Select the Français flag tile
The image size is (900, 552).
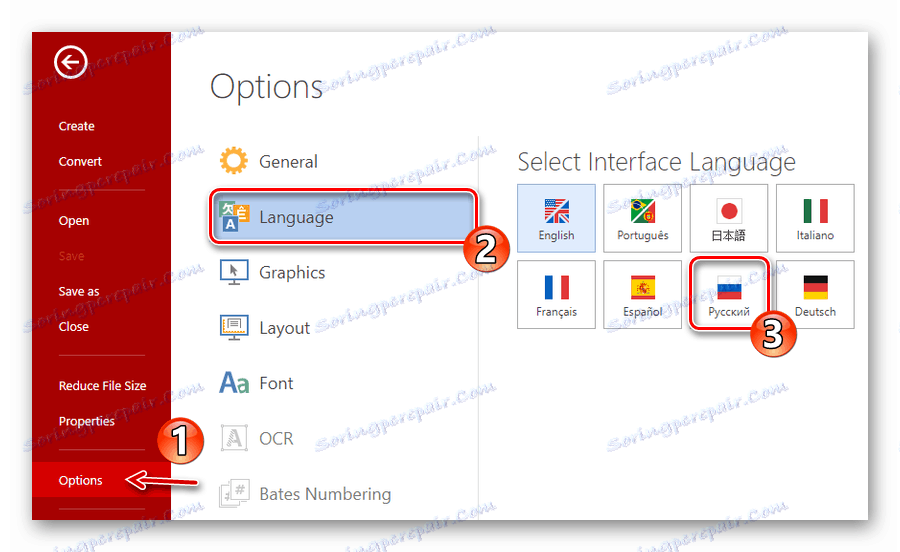(556, 294)
